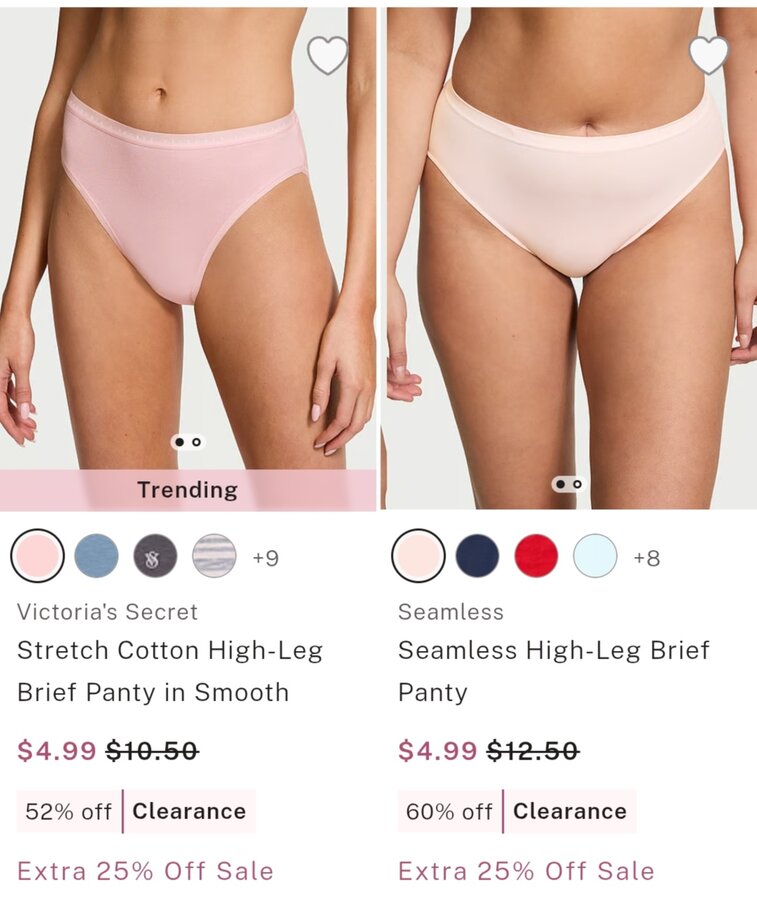Viewport: 757px width, 900px height.
Task: Pick the dark gray VS logo swatch
Action: click(155, 556)
